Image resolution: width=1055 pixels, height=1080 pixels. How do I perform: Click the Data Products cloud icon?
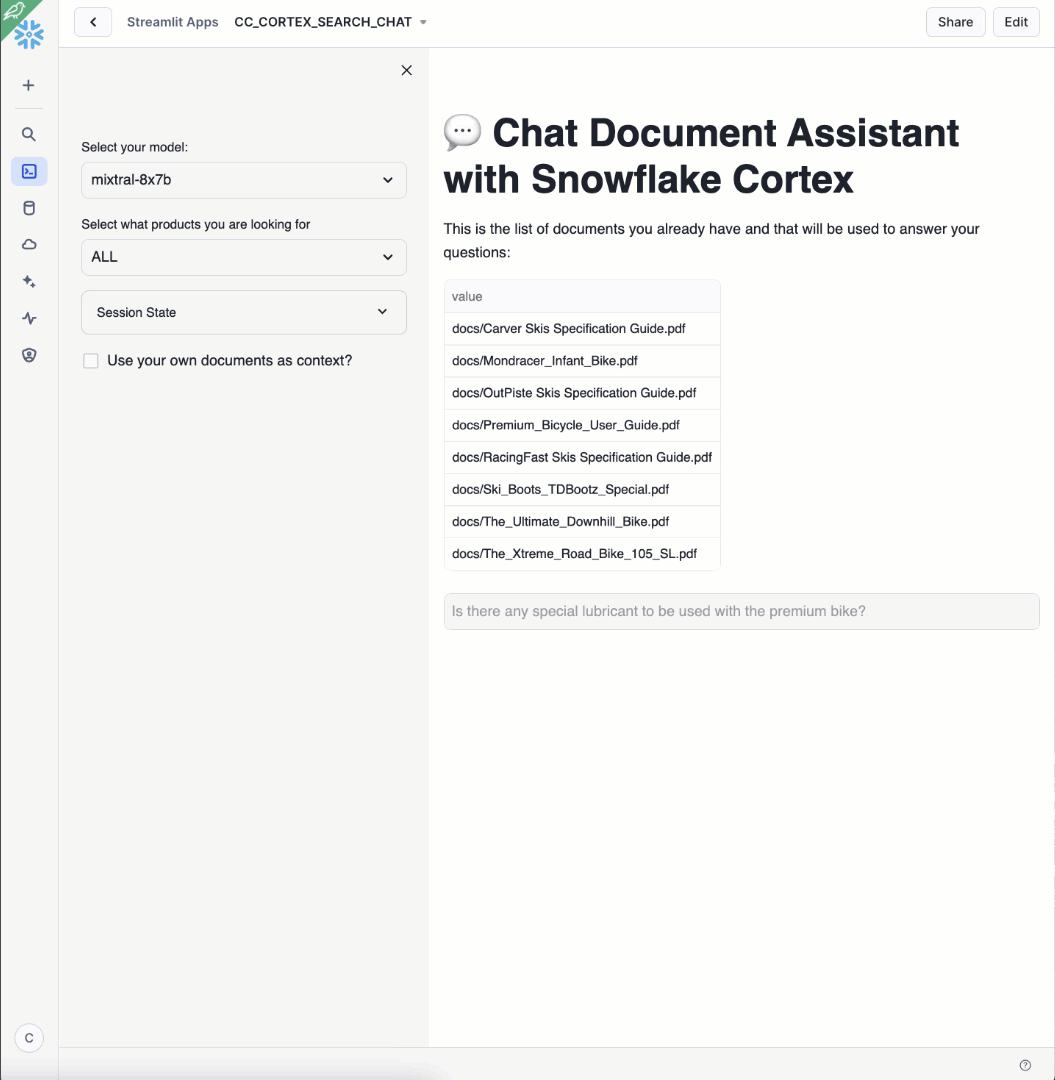[29, 244]
